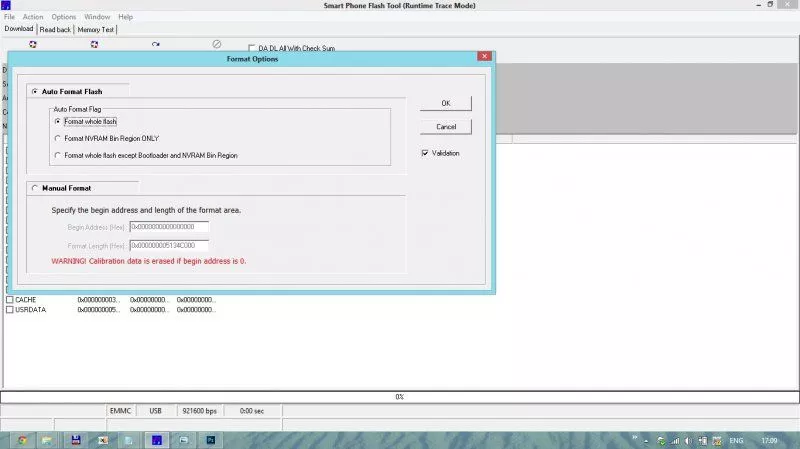Switch to the Manual Format radio option

[x=36, y=187]
